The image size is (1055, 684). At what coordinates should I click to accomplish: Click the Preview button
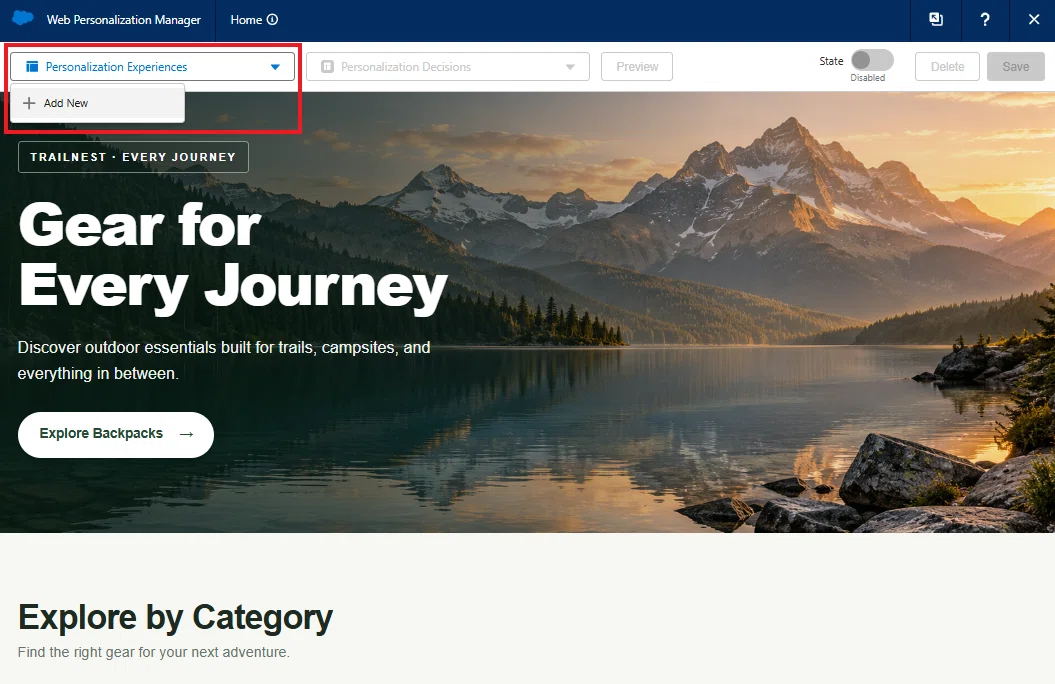(637, 67)
